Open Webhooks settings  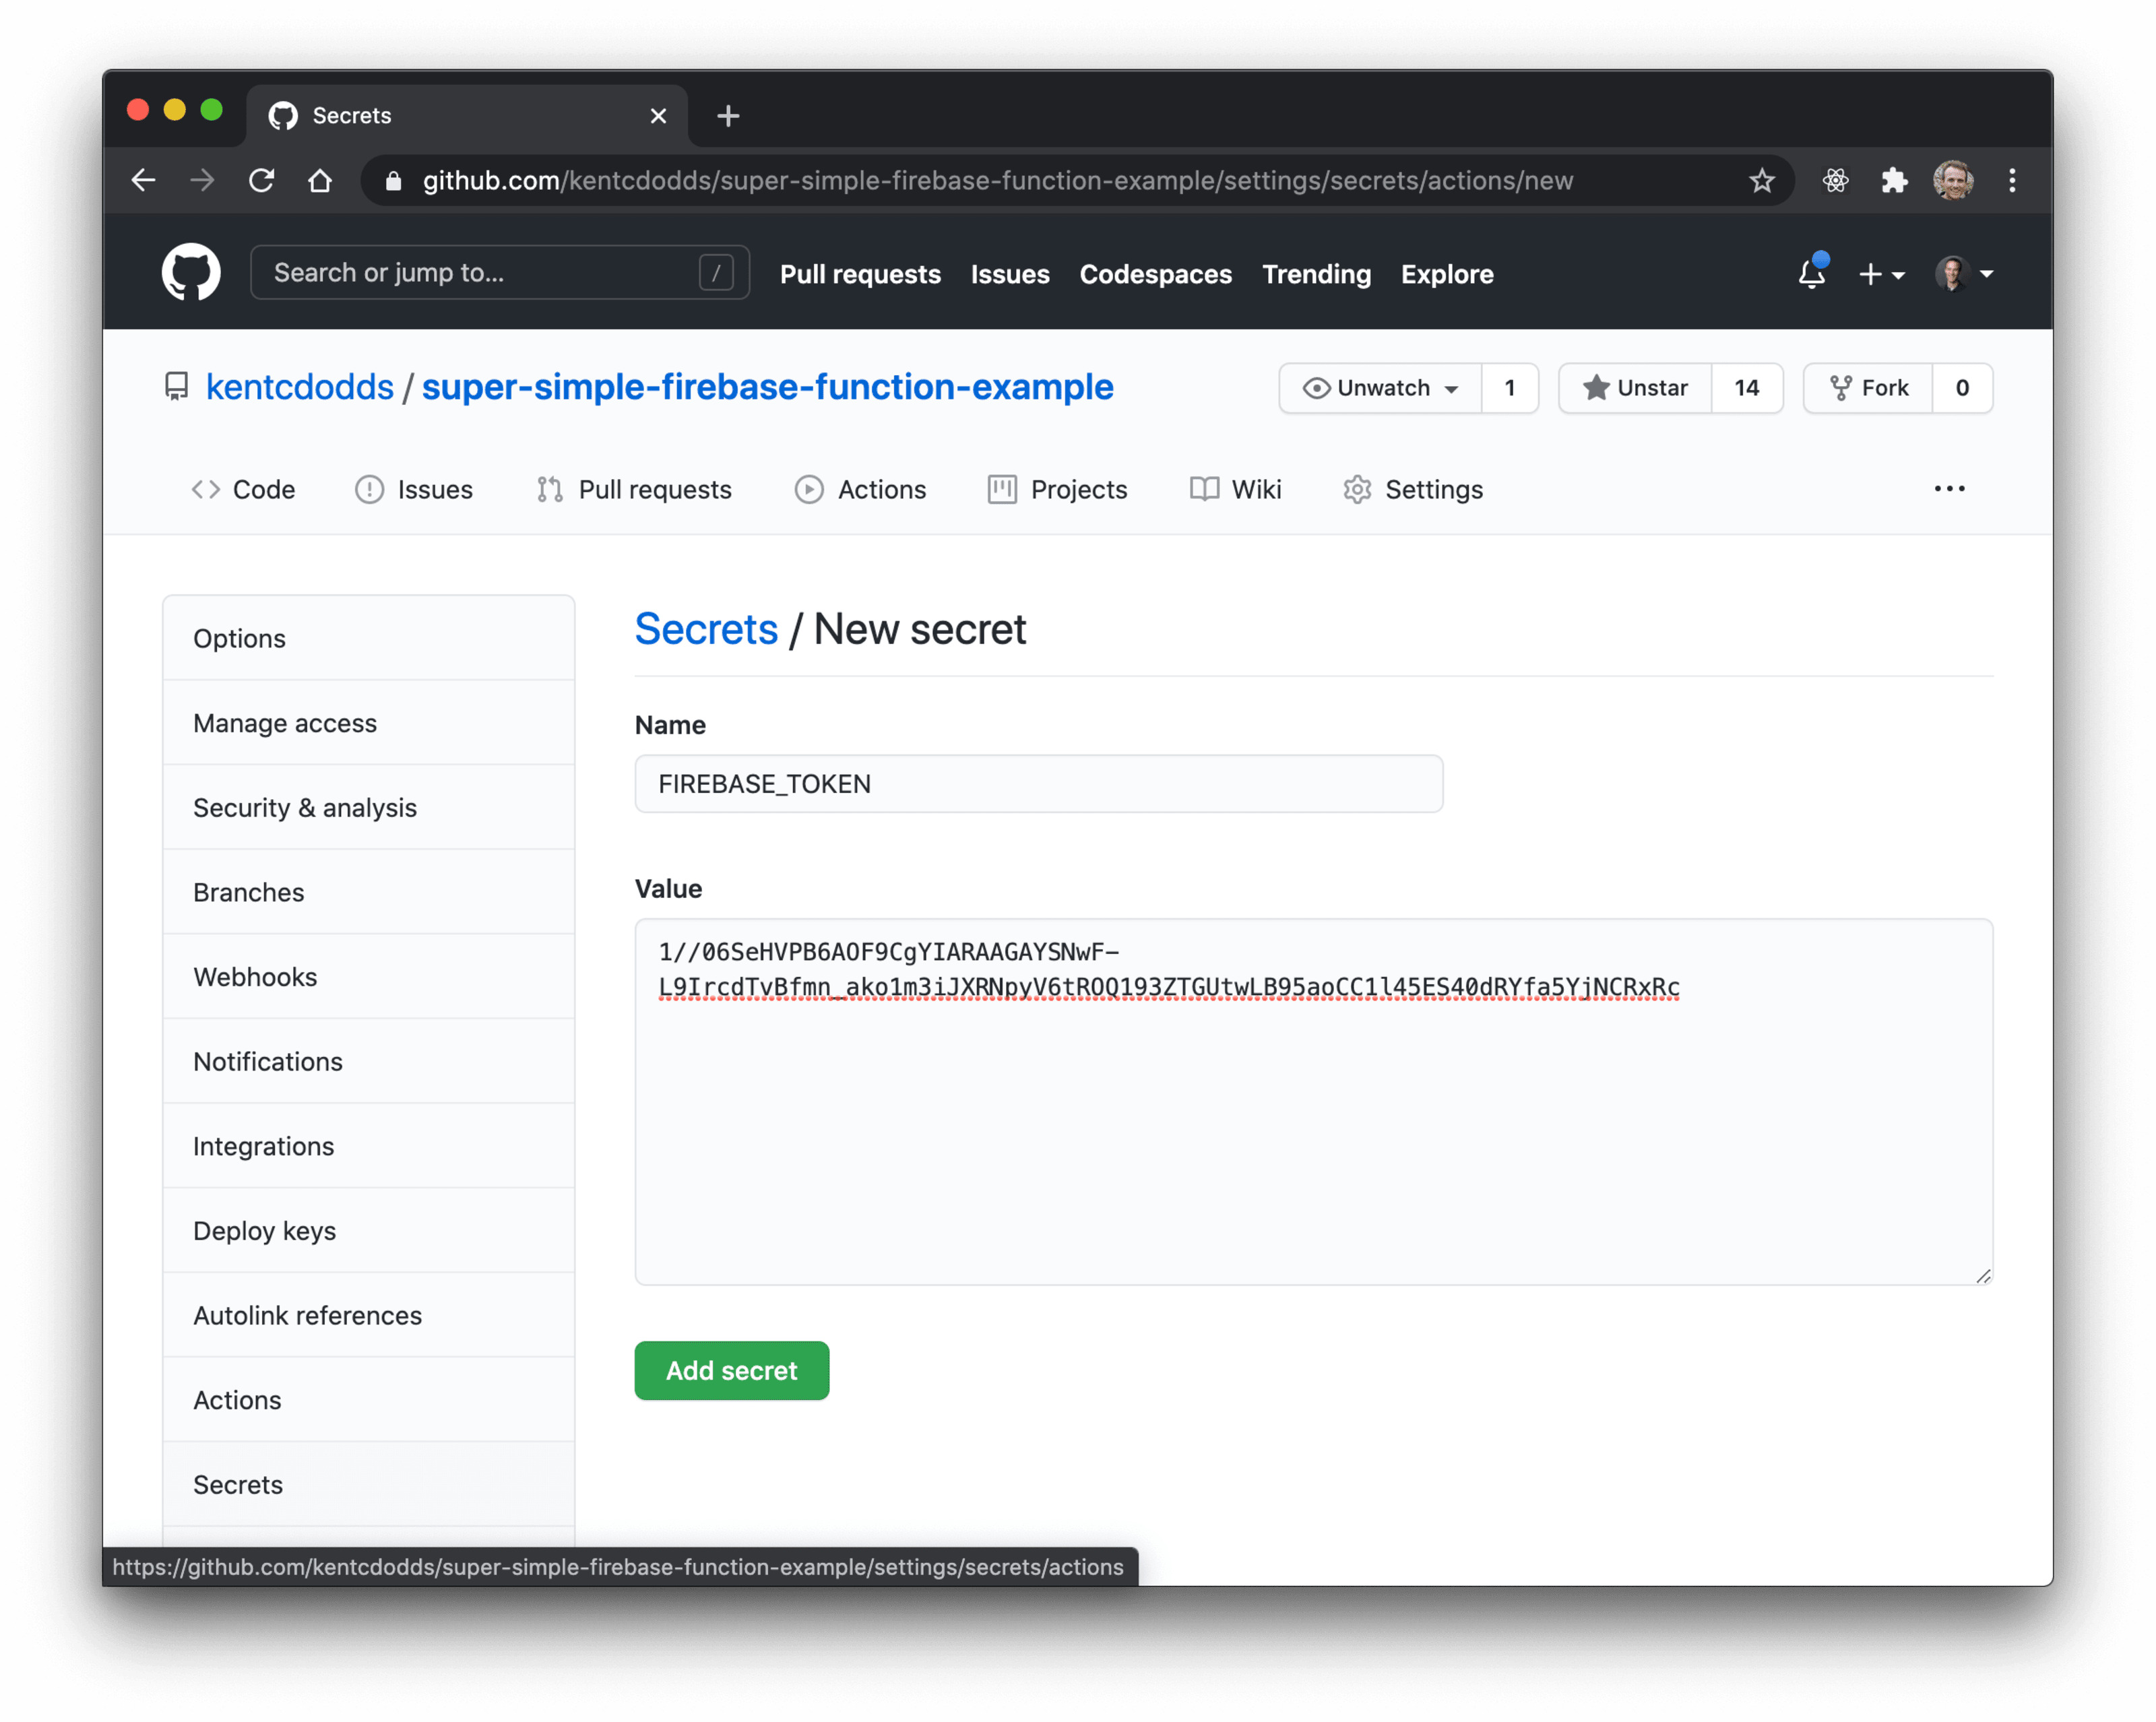(369, 977)
